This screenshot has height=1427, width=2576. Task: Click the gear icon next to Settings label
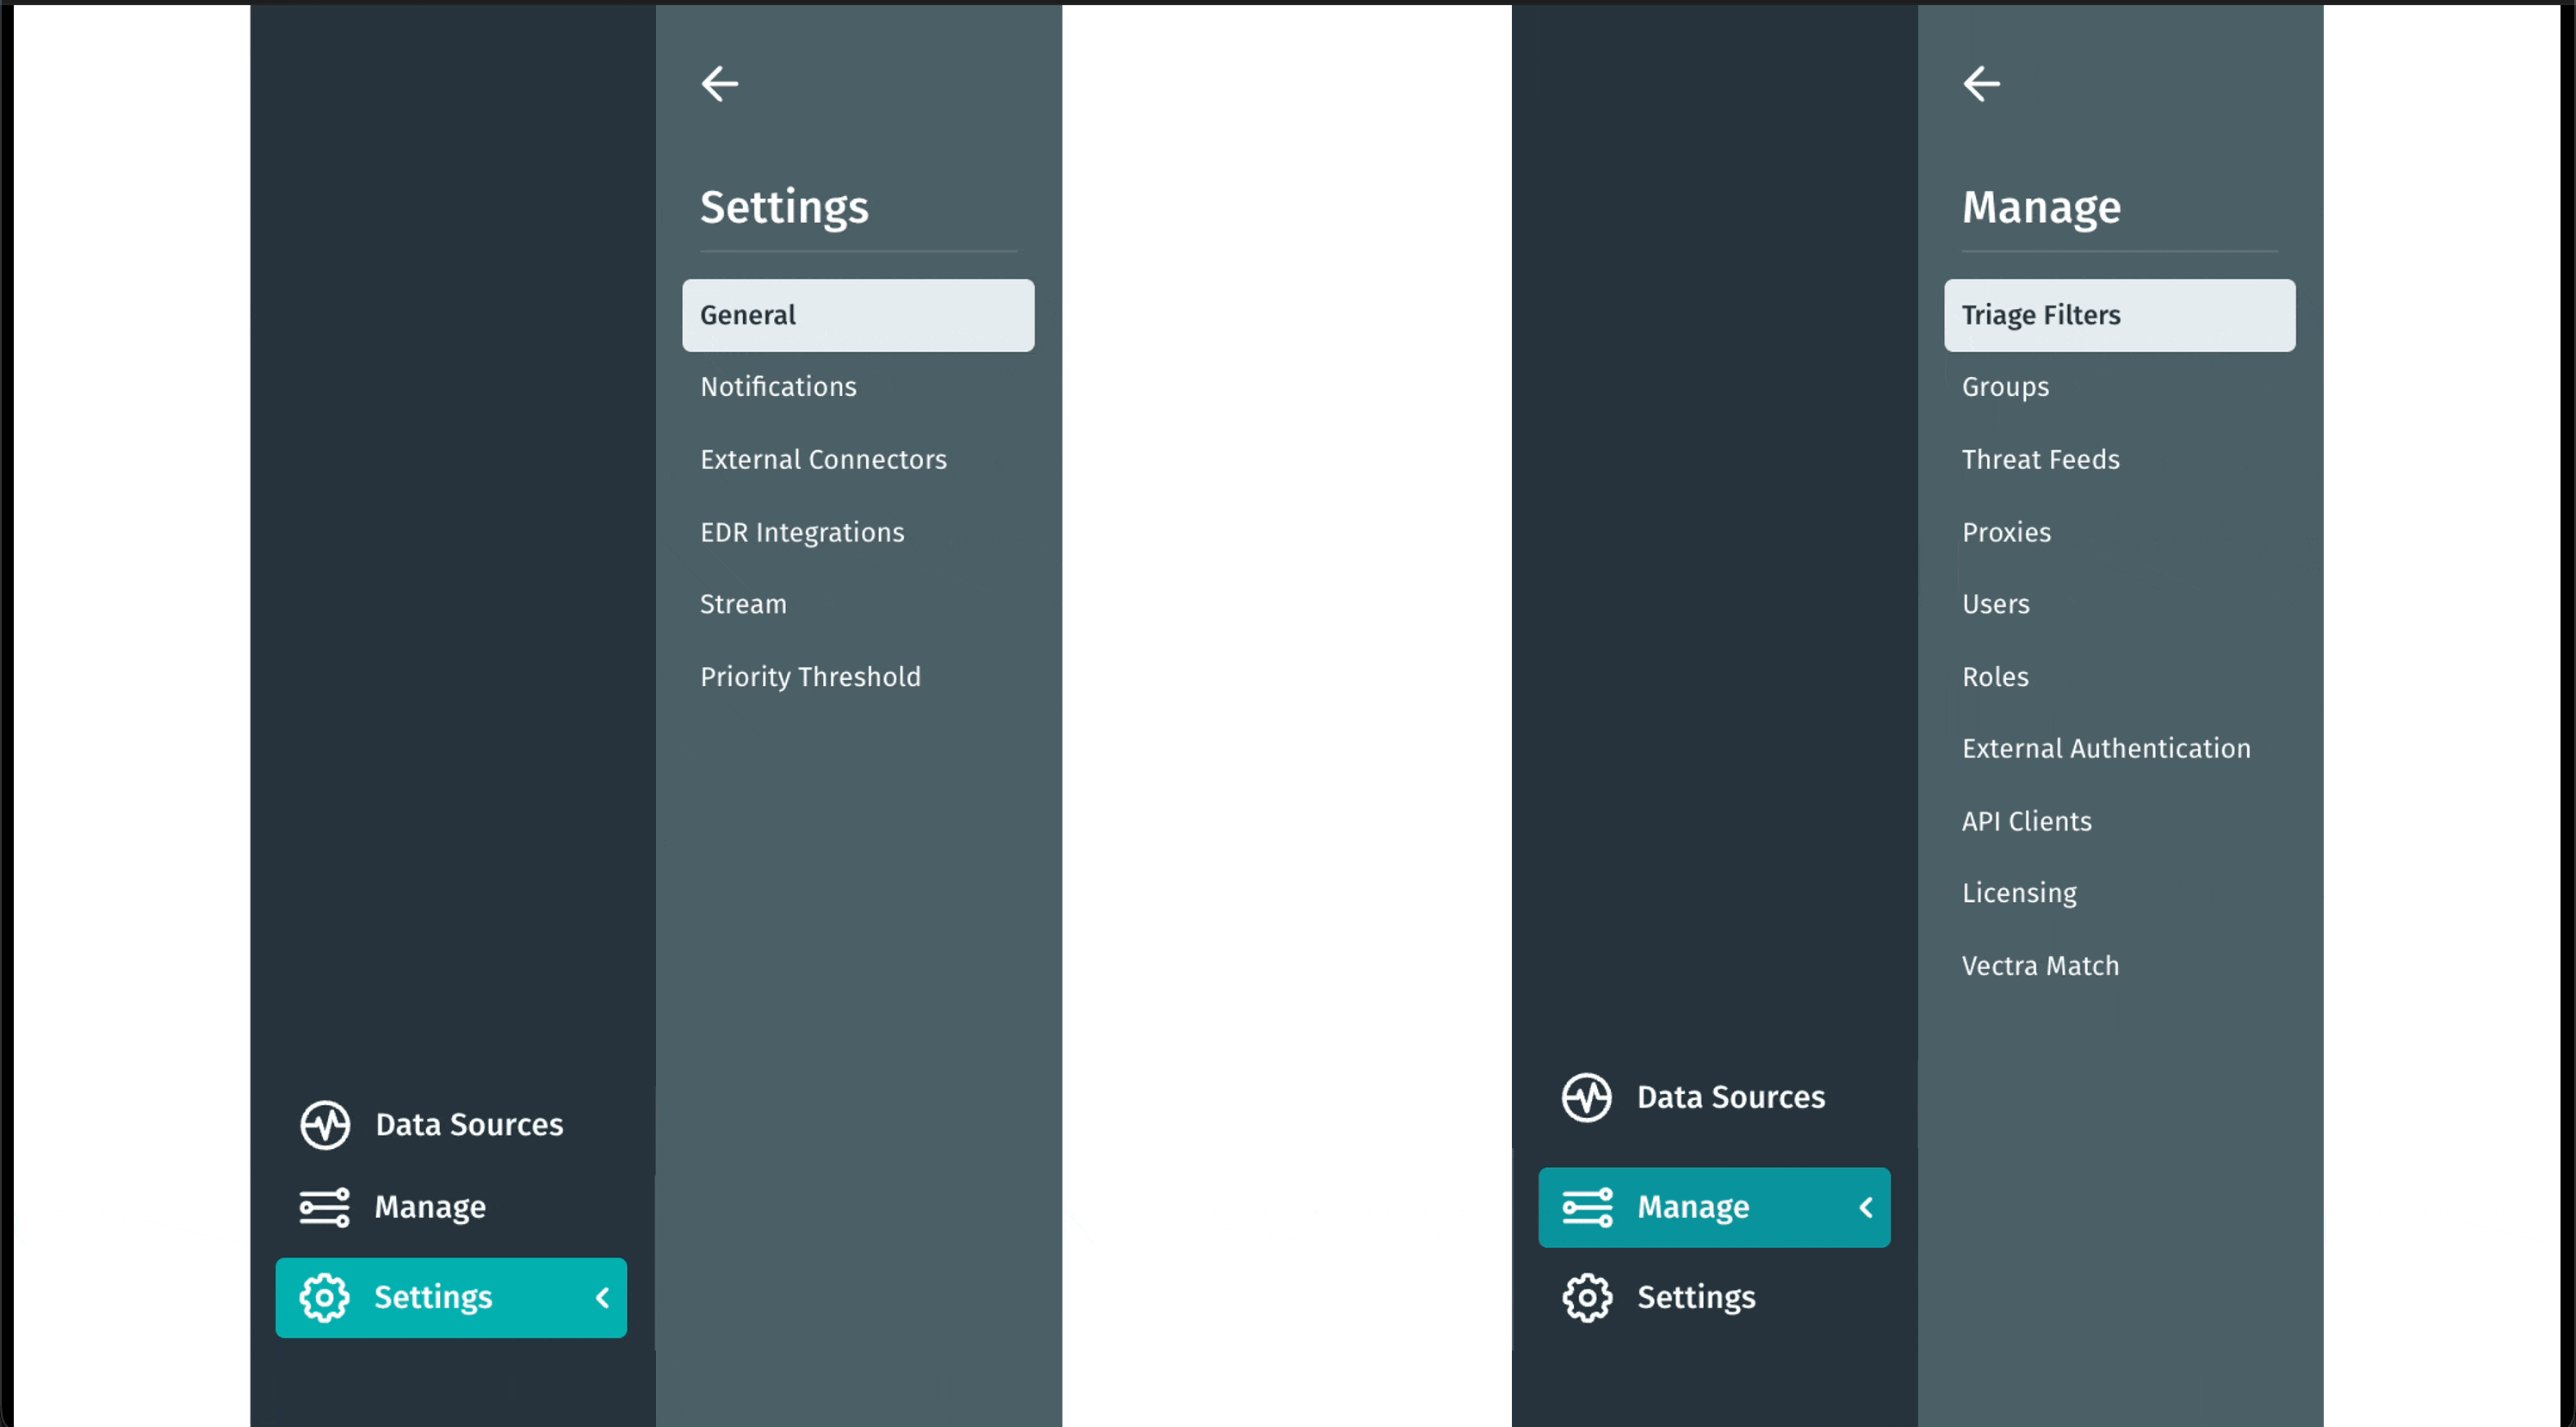tap(324, 1297)
